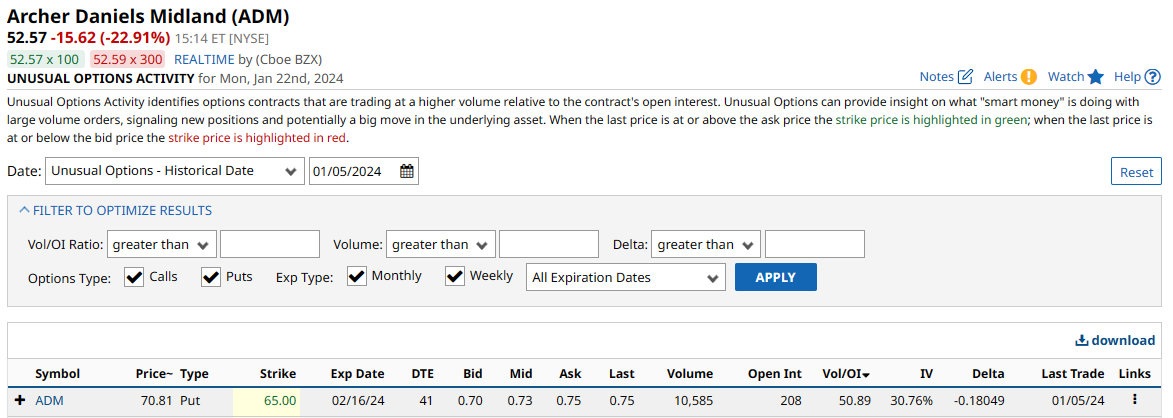The image size is (1173, 418).
Task: Open the Notes edit icon
Action: coord(965,77)
